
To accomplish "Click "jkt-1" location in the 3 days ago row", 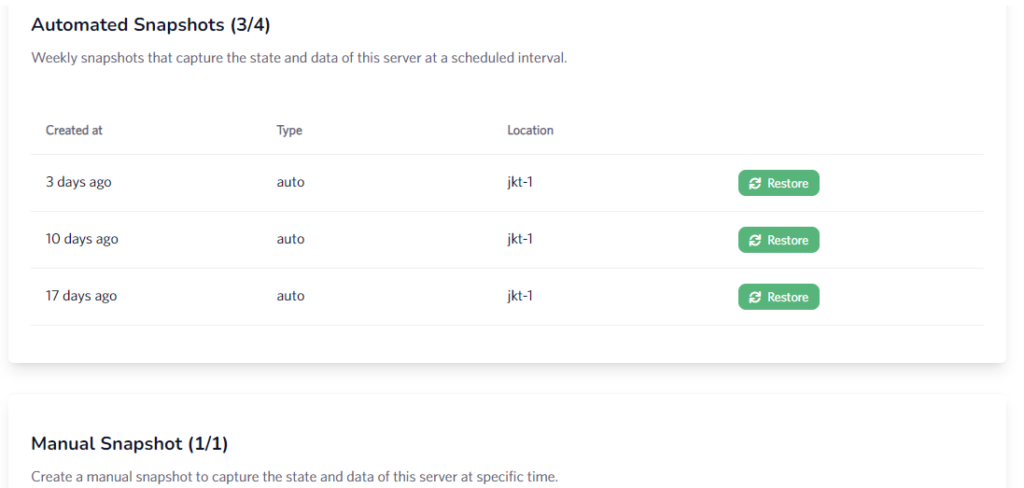I will pyautogui.click(x=520, y=183).
